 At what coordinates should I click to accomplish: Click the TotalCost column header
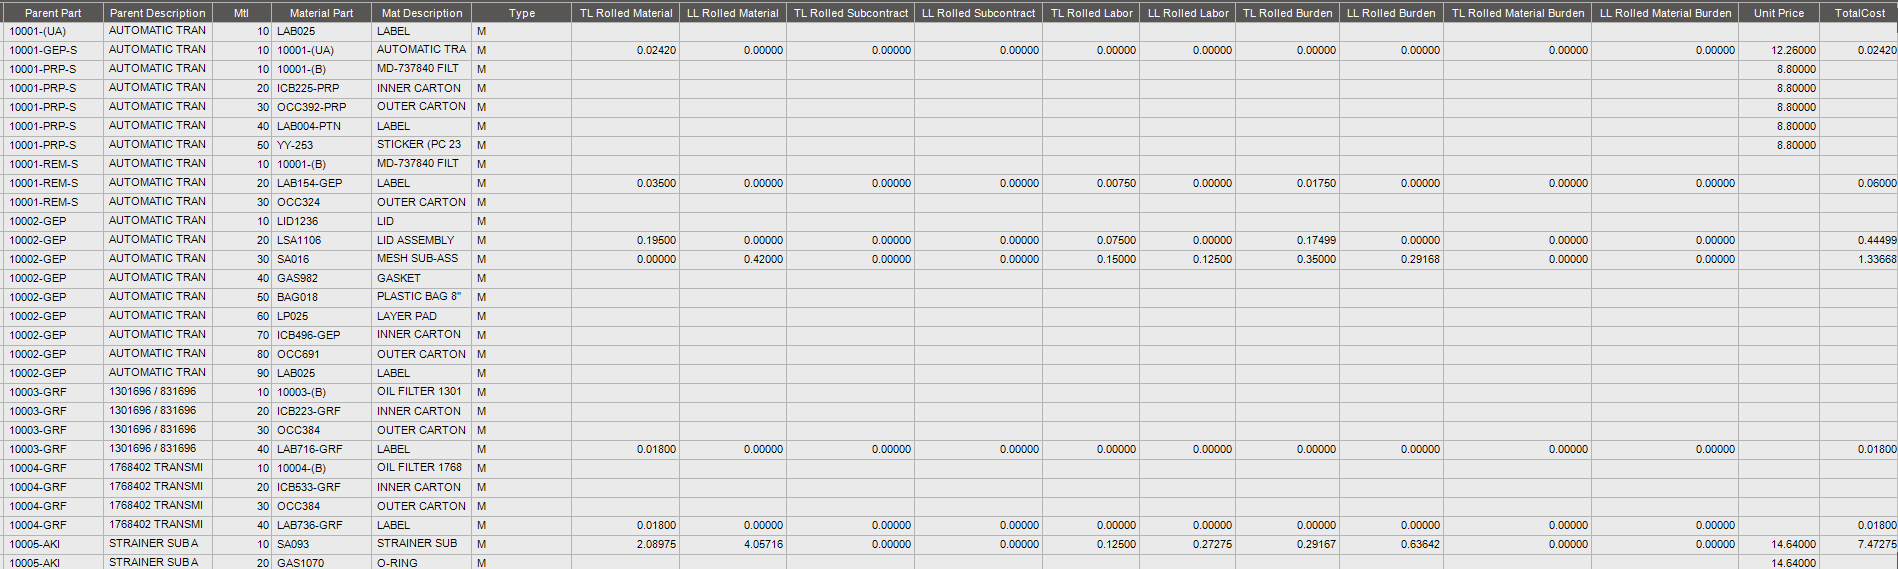click(x=1859, y=13)
